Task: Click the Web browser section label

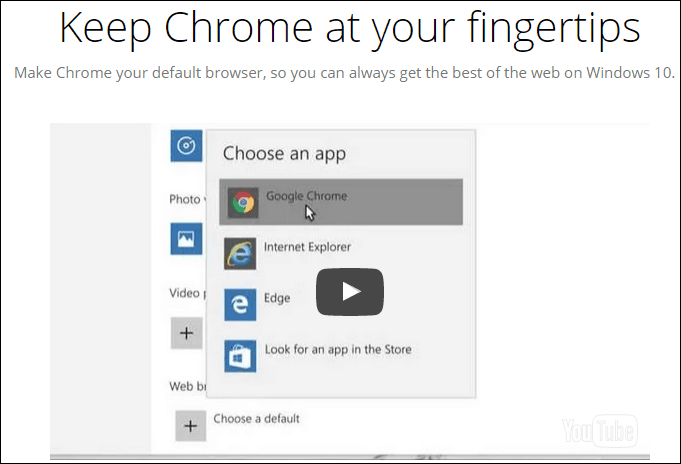Action: click(188, 386)
